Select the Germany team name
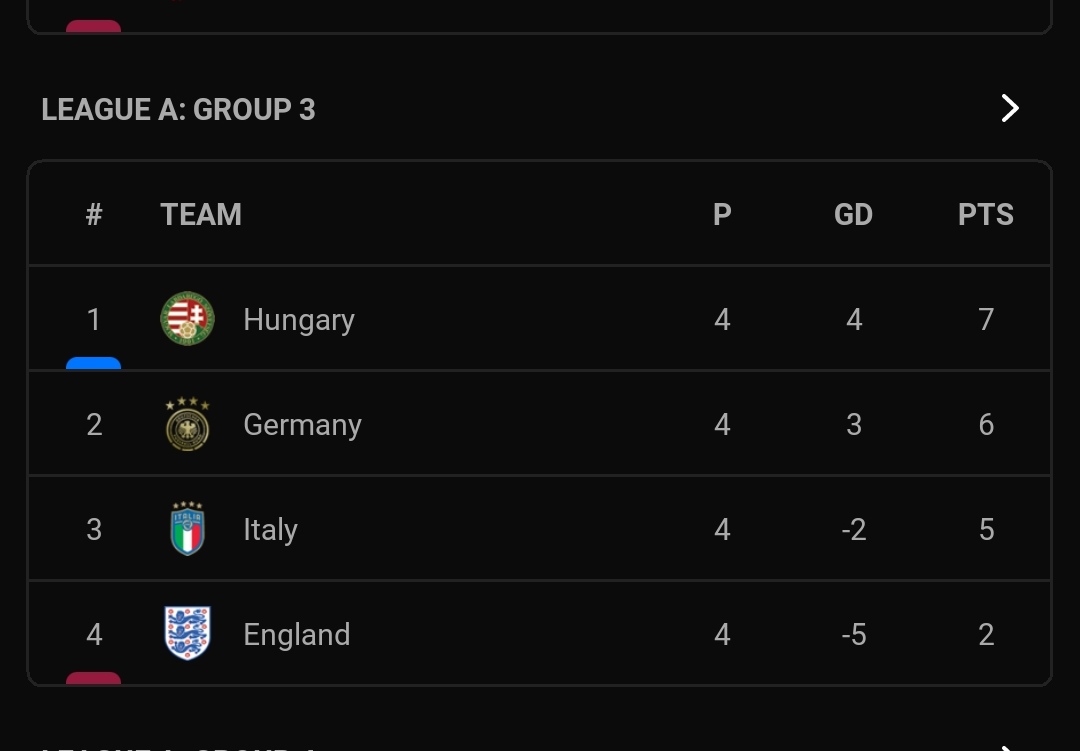 (x=302, y=425)
